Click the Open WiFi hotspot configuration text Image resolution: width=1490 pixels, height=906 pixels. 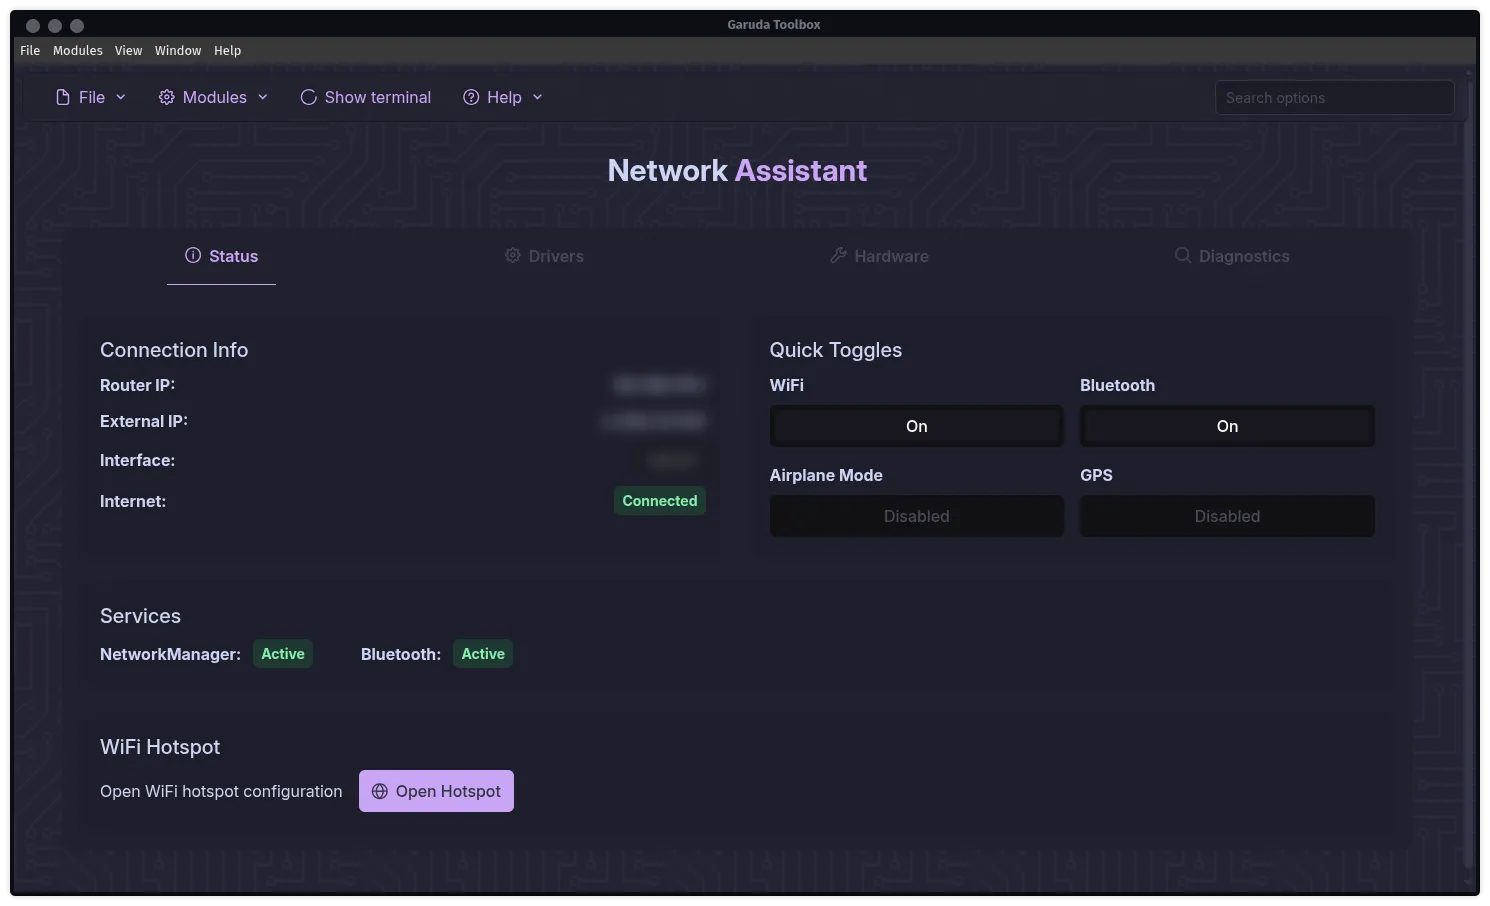[221, 791]
